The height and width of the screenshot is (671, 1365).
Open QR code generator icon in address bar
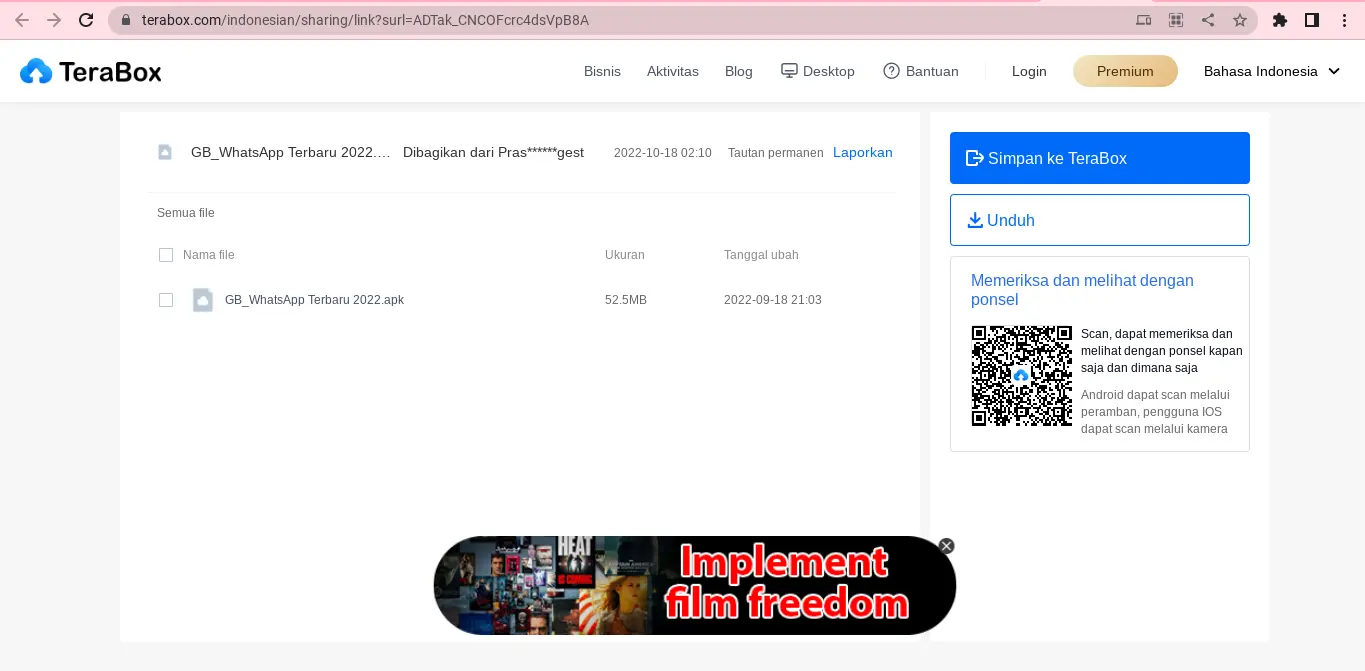[x=1176, y=20]
